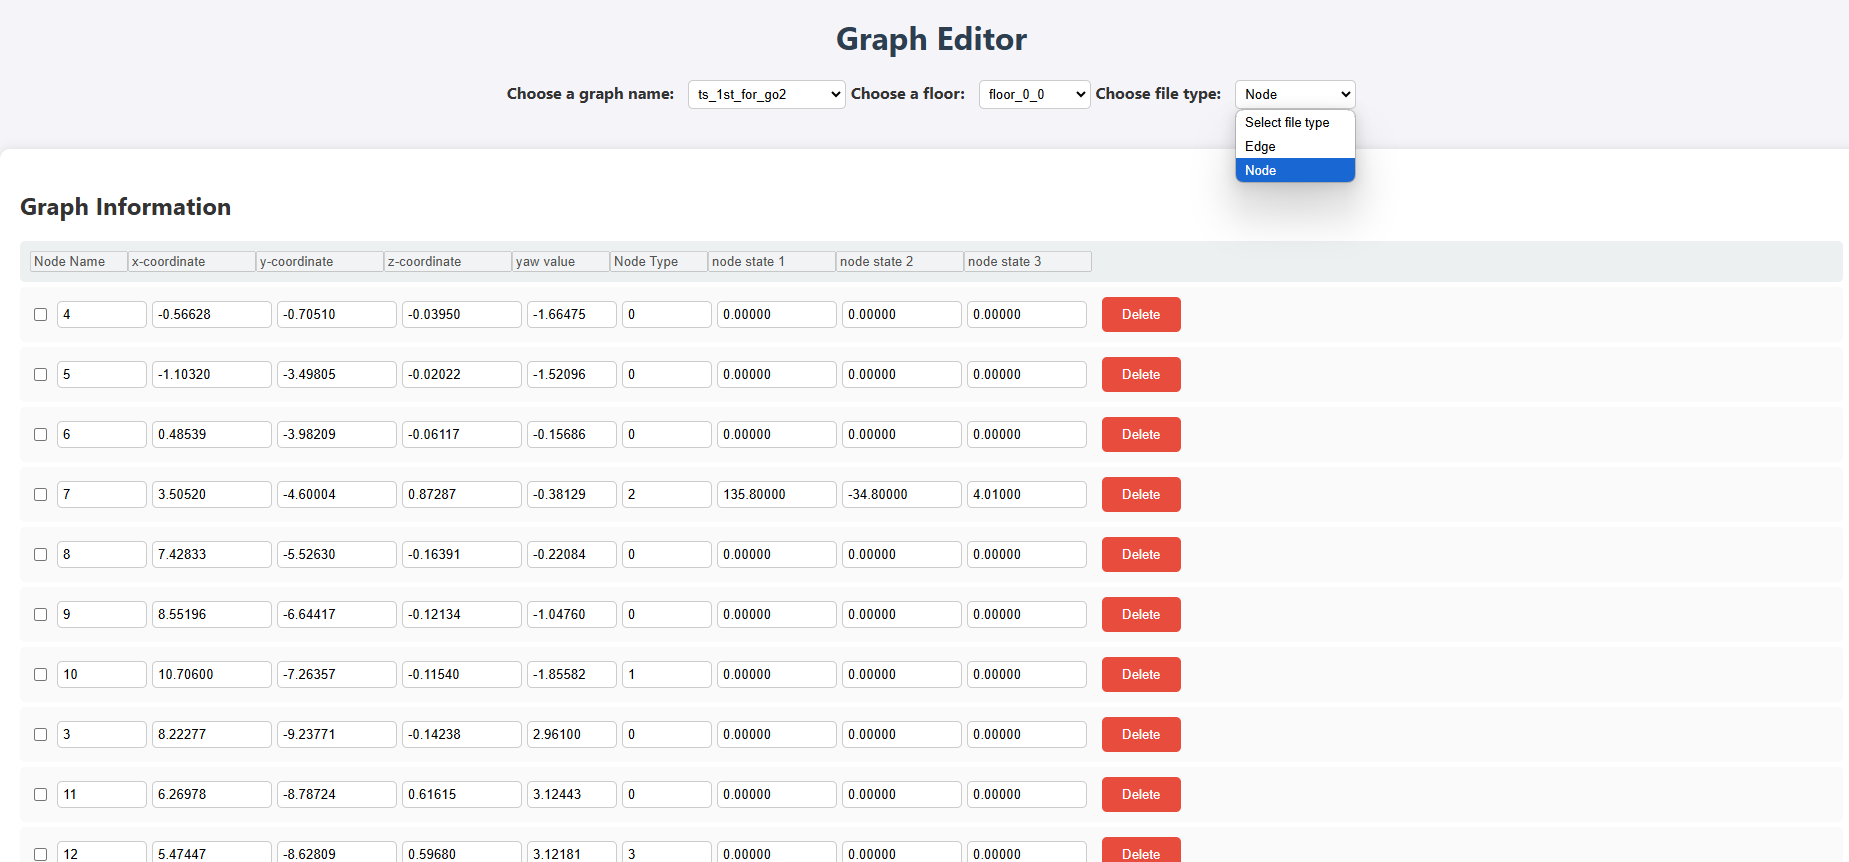Select the checkbox for node 6
The image size is (1849, 862).
40,434
